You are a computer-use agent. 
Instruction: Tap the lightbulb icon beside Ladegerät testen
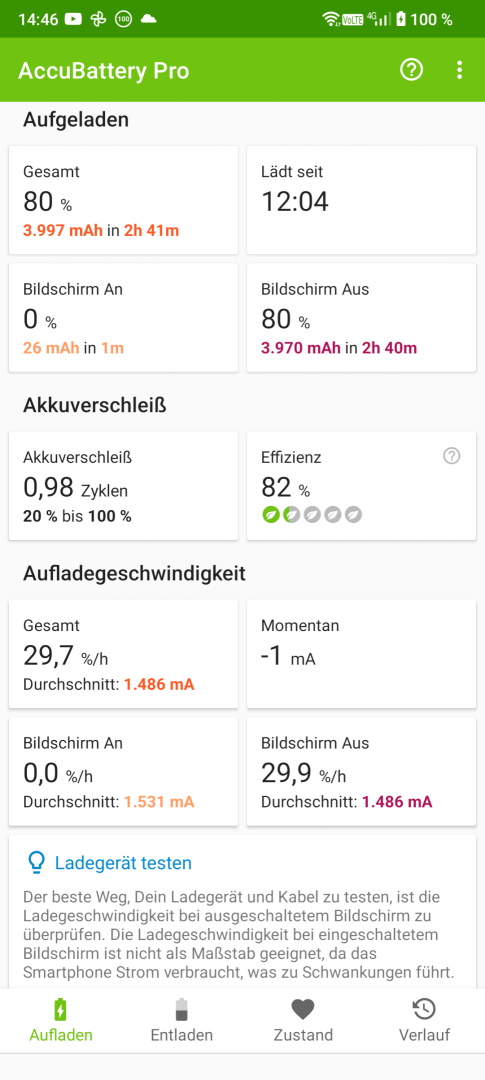point(36,862)
